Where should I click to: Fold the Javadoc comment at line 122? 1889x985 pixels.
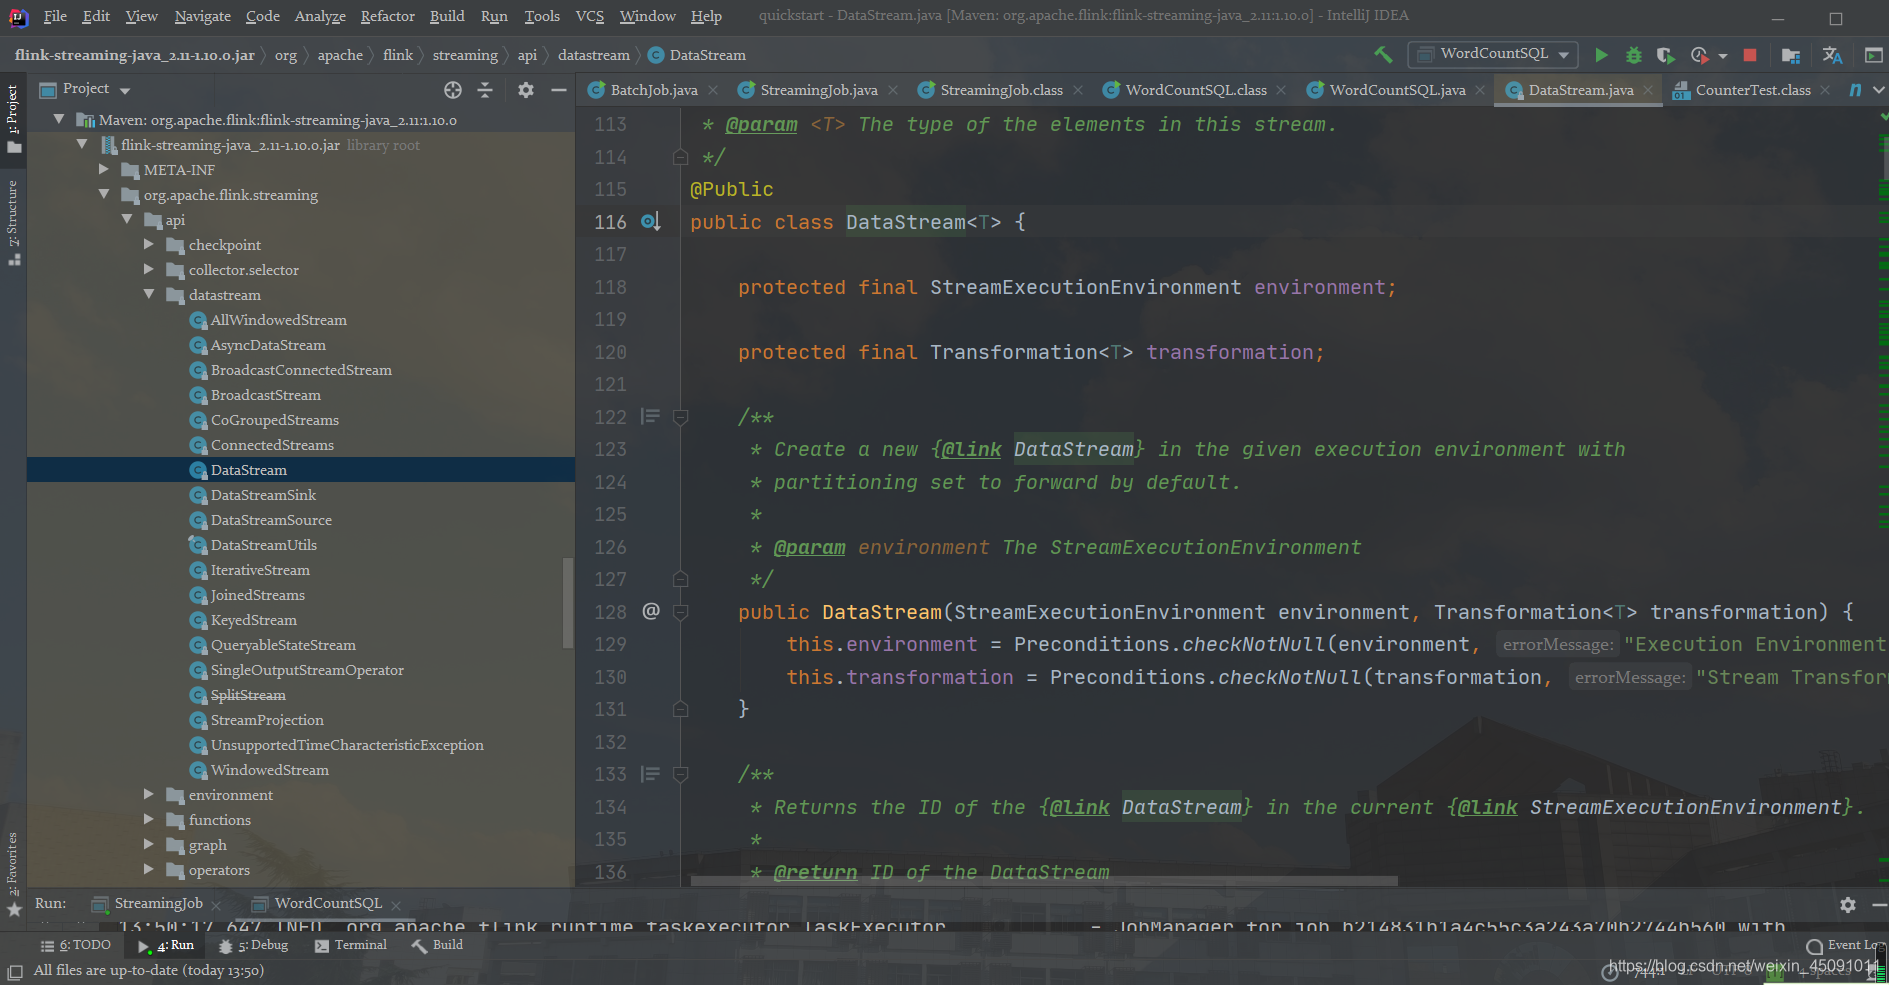pos(680,417)
